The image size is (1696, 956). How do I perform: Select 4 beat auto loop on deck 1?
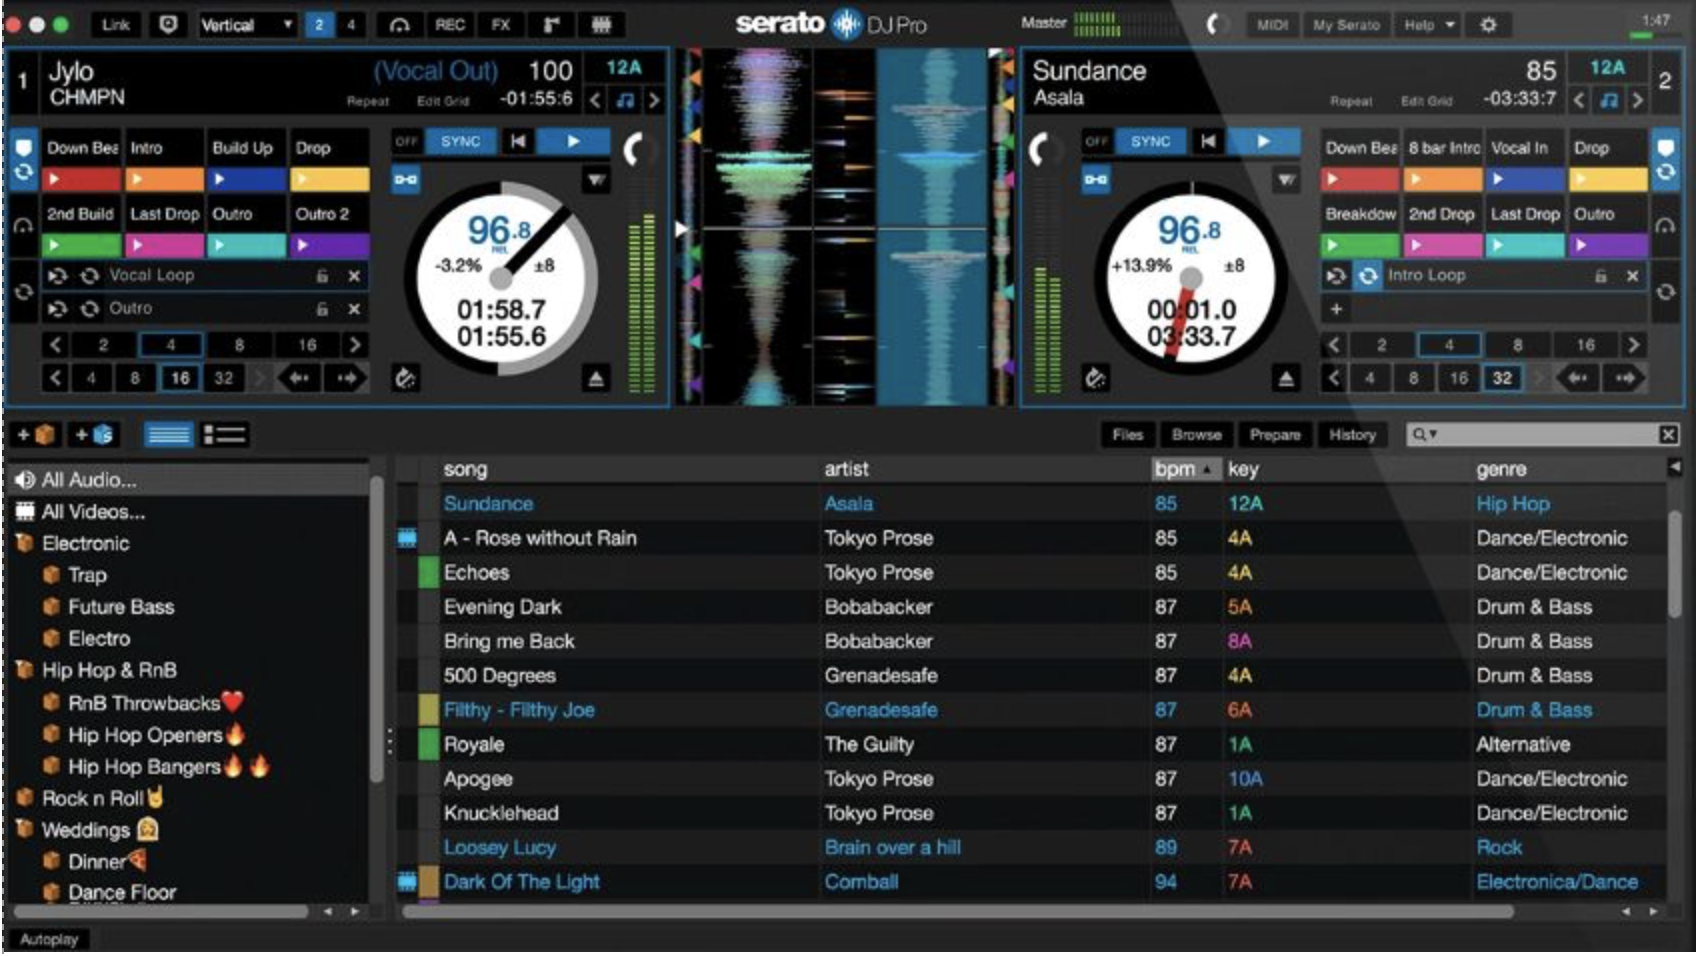click(171, 345)
